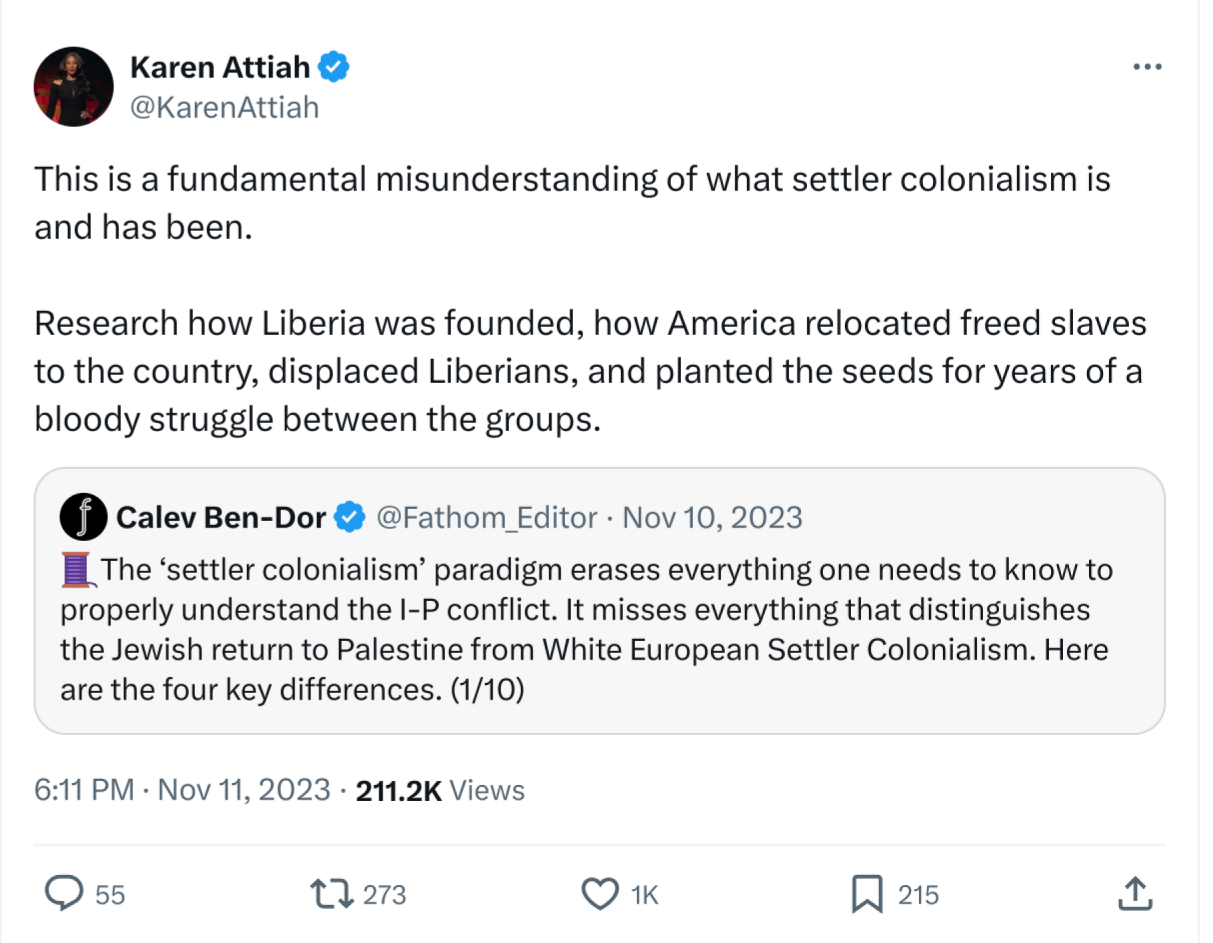This screenshot has height=943, width=1213.
Task: Click the 273 reposts count
Action: (384, 894)
